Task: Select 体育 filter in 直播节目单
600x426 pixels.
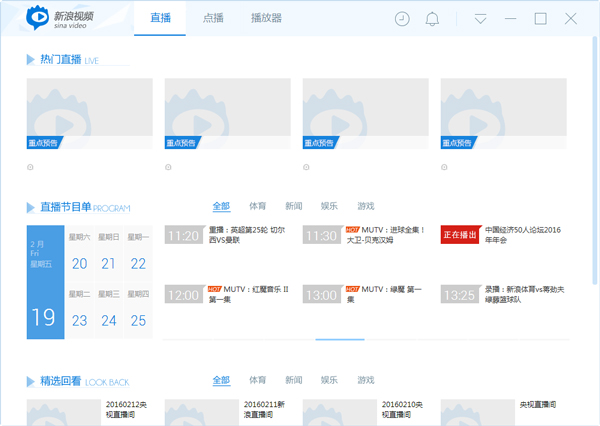Action: tap(258, 206)
